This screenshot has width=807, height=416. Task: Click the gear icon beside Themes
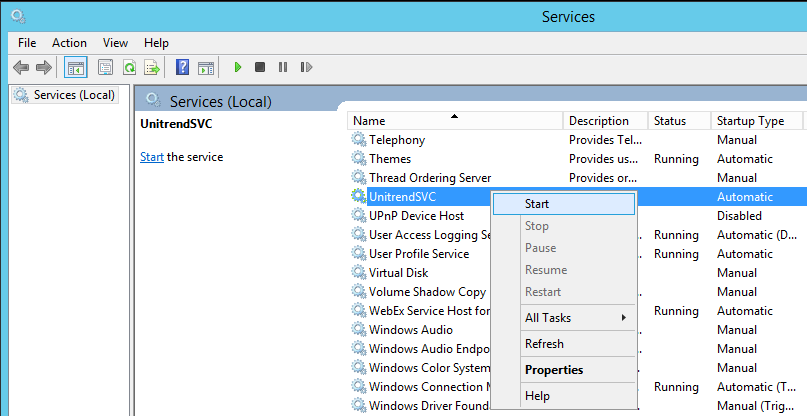(x=359, y=159)
